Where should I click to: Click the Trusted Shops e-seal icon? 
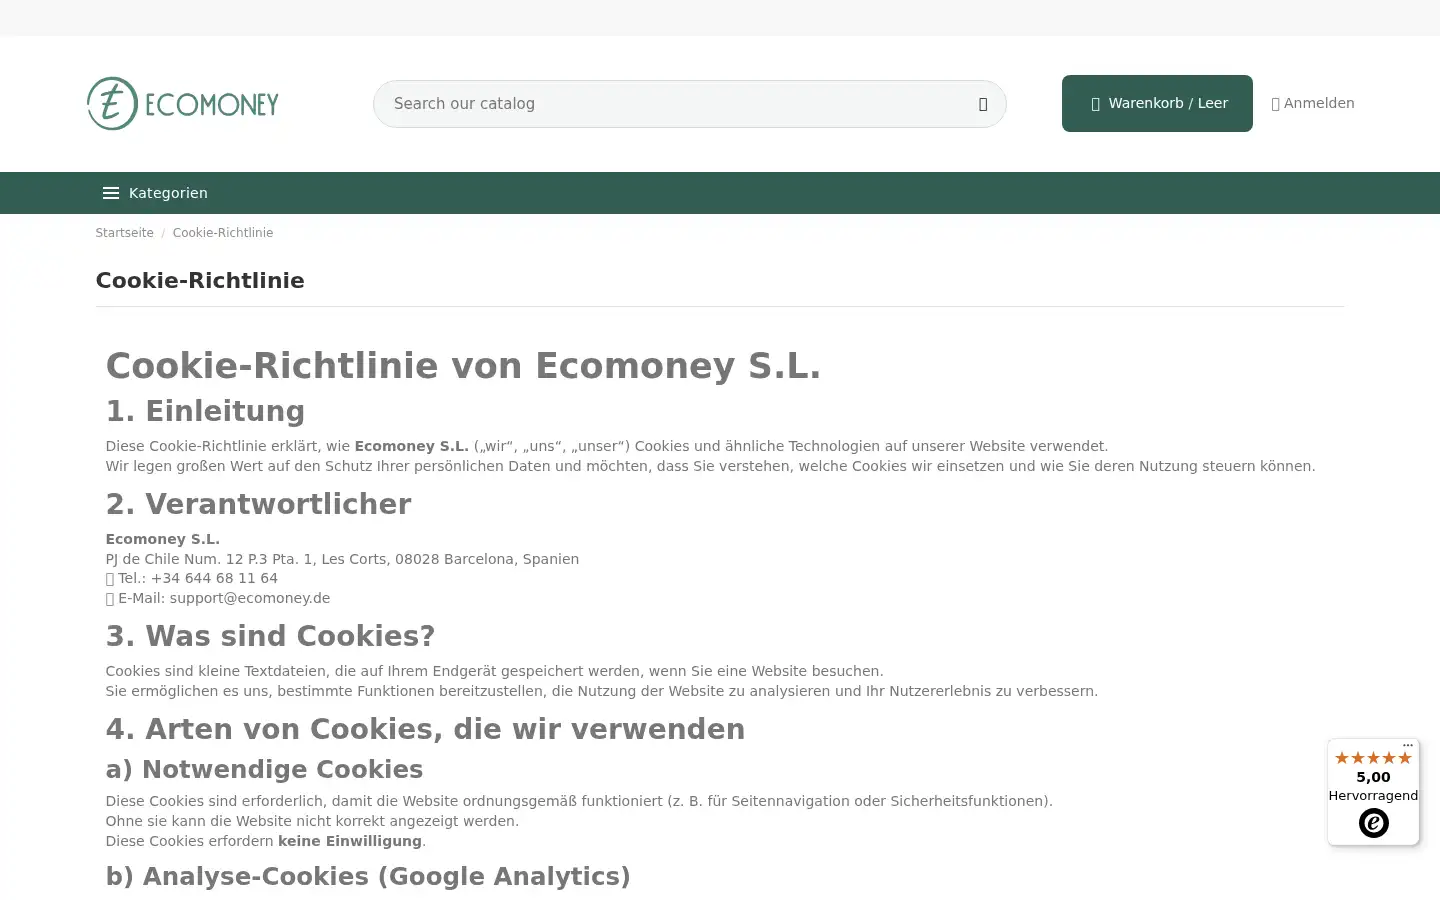pos(1373,823)
